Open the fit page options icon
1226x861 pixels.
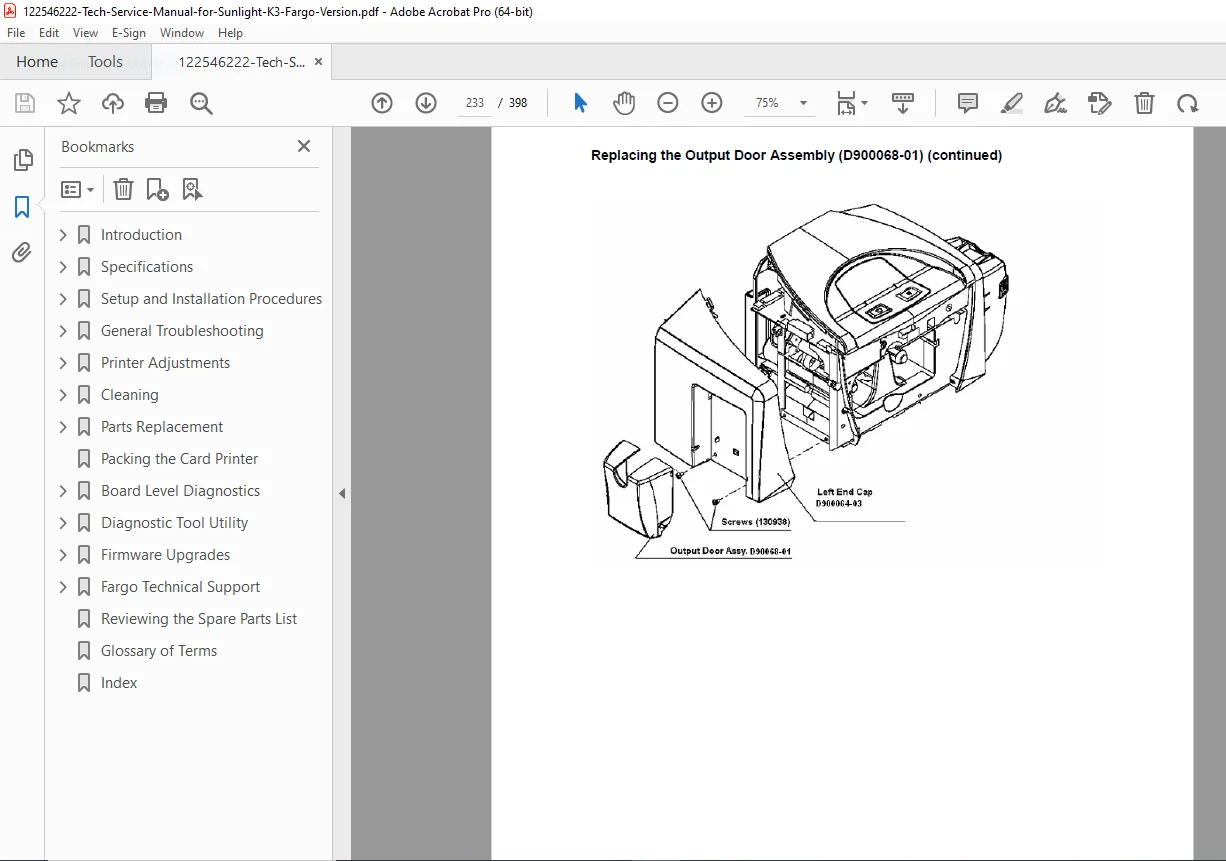(x=852, y=103)
